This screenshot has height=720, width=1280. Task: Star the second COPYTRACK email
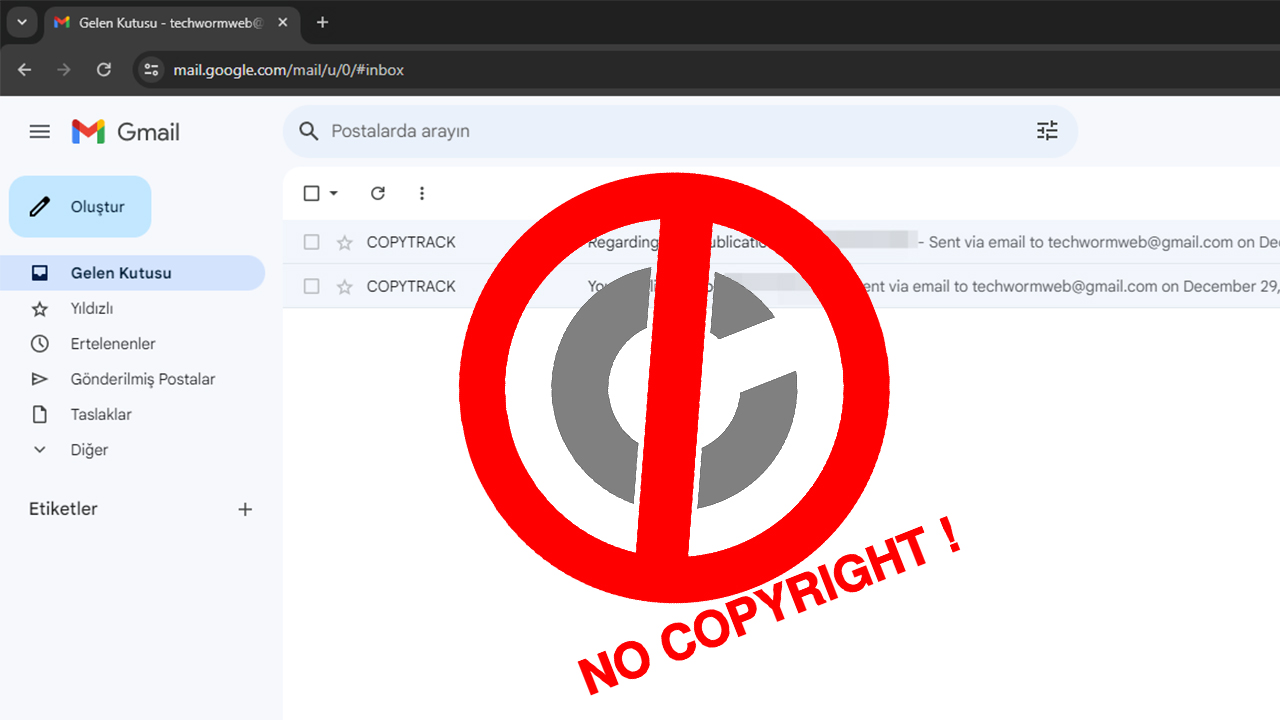(x=345, y=287)
